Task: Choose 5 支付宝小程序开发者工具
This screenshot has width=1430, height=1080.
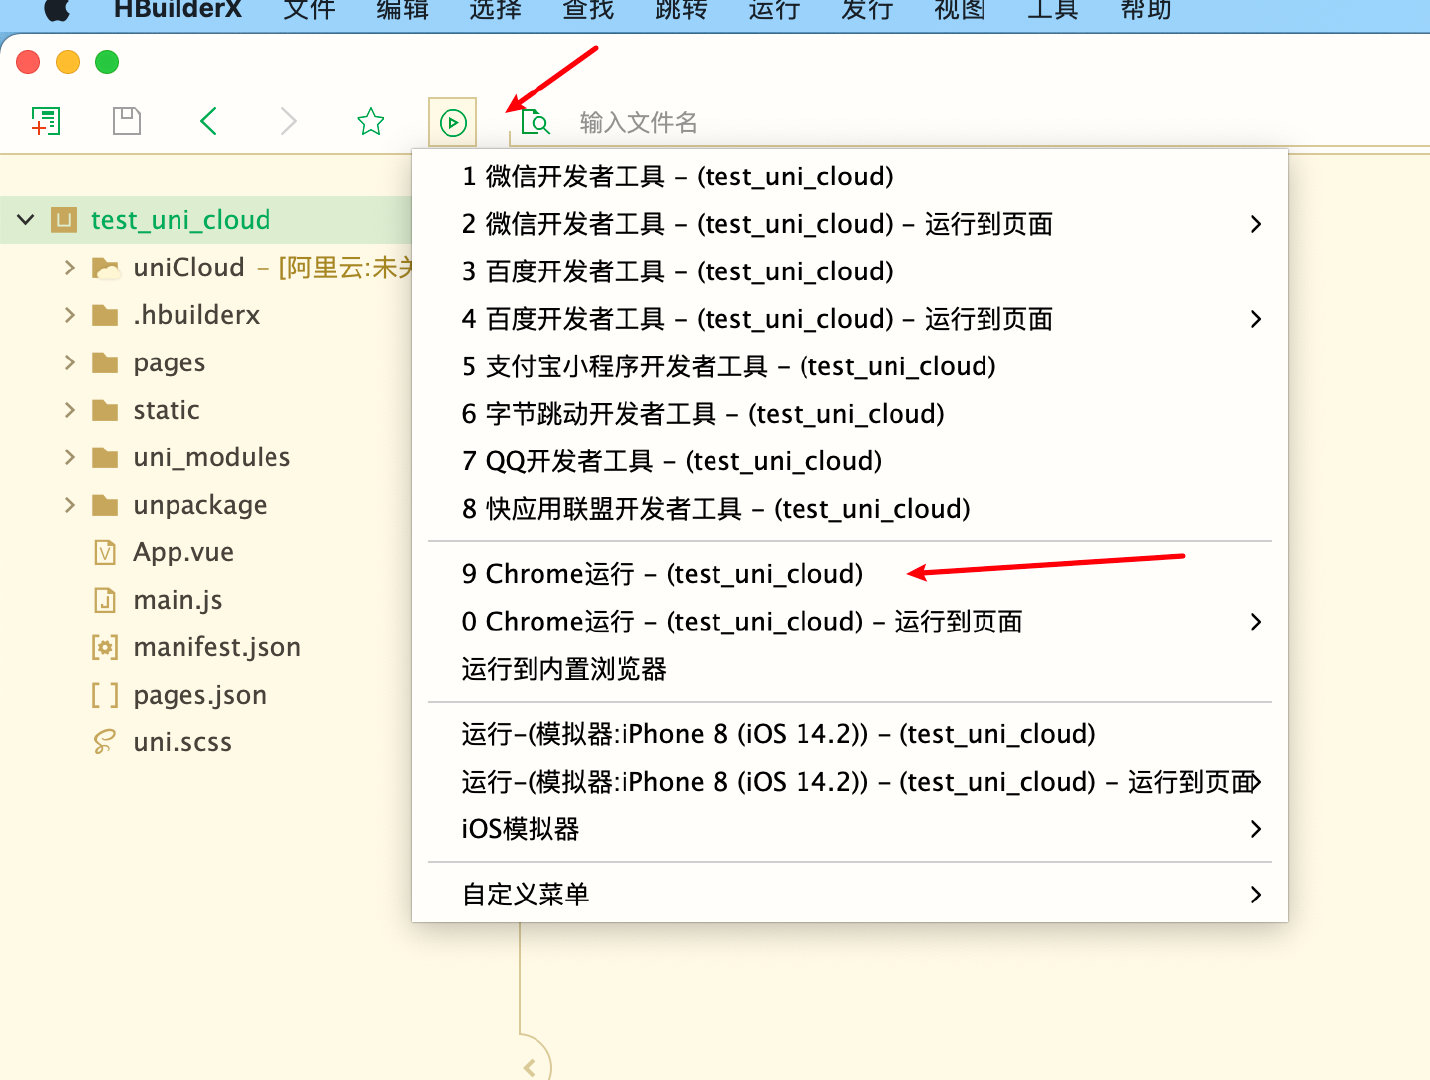Action: click(850, 366)
